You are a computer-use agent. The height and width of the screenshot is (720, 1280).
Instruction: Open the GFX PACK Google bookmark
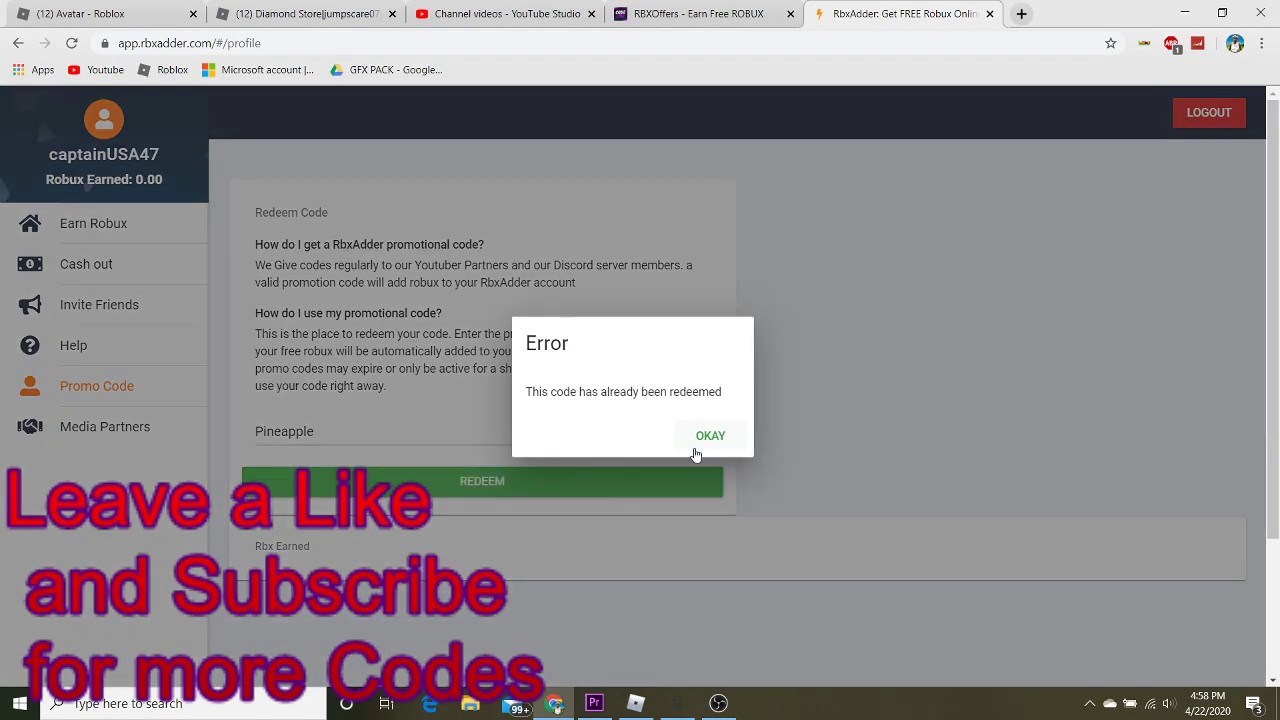click(x=386, y=70)
